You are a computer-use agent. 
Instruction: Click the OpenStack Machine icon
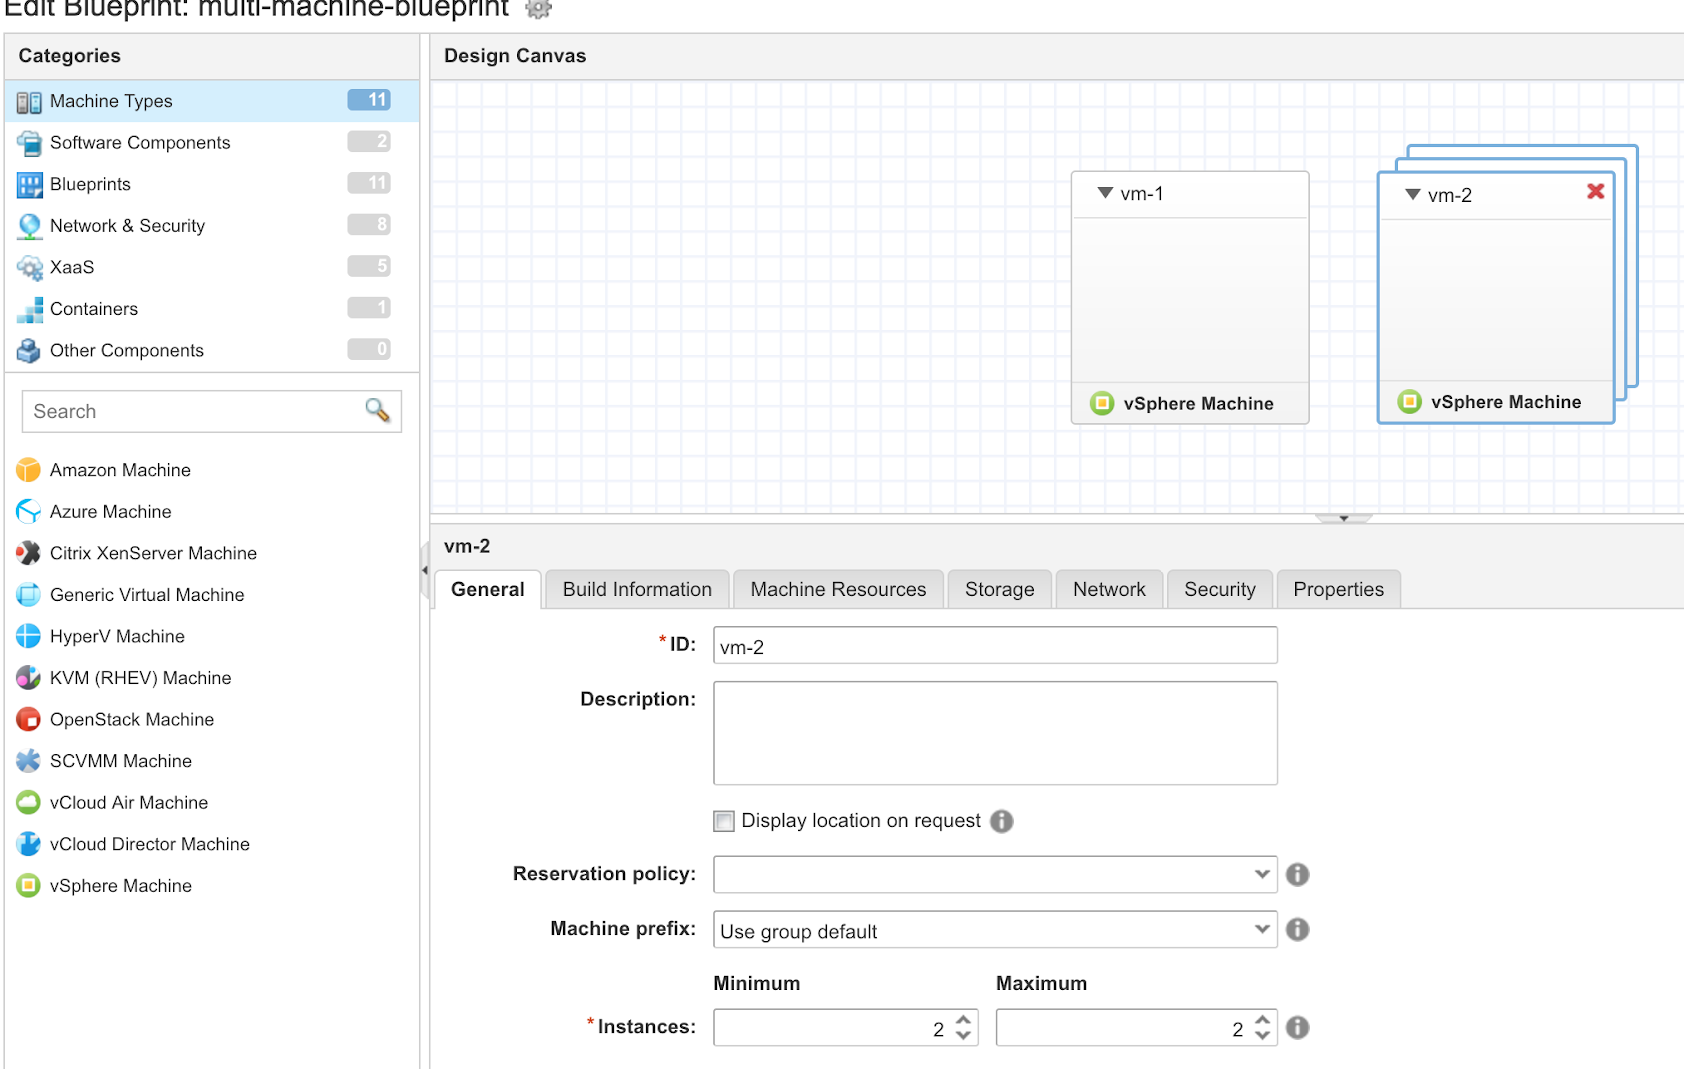(x=28, y=719)
